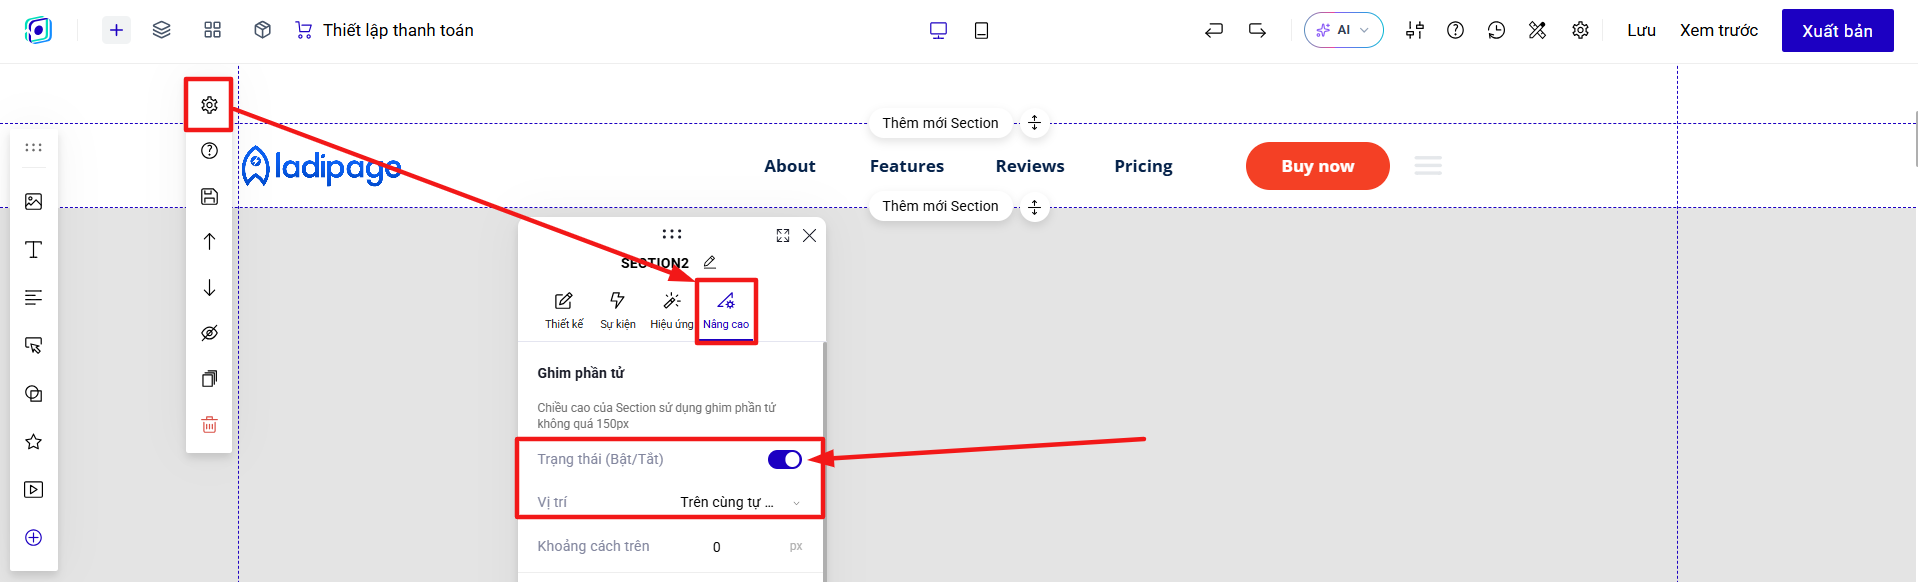The image size is (1918, 582).
Task: Open the Hiệu ứng tab
Action: 672,310
